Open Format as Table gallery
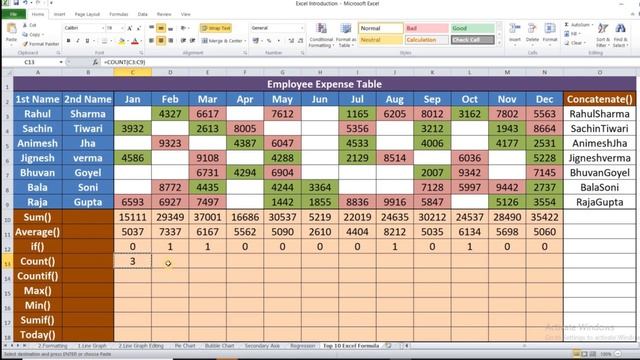Screen dimensions: 640x360 [x=346, y=35]
